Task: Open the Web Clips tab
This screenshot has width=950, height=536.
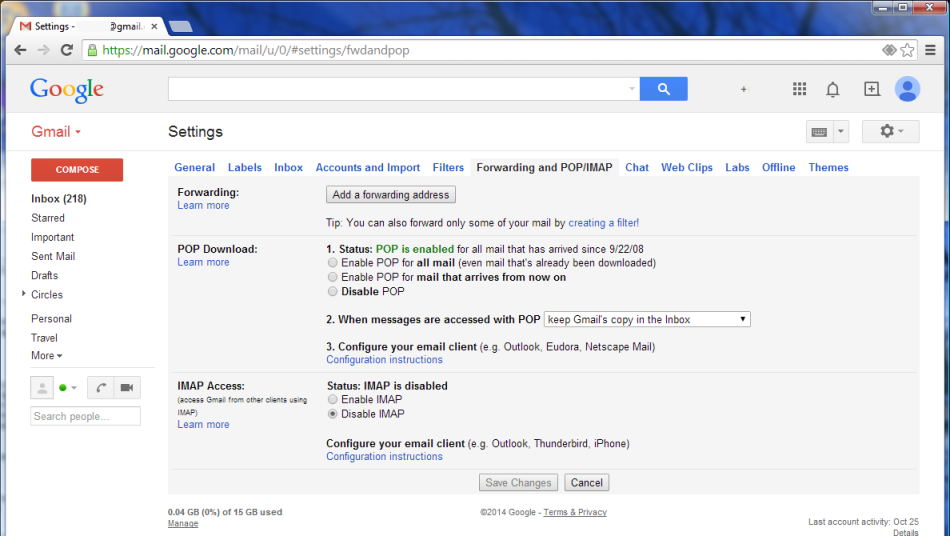Action: (x=686, y=167)
